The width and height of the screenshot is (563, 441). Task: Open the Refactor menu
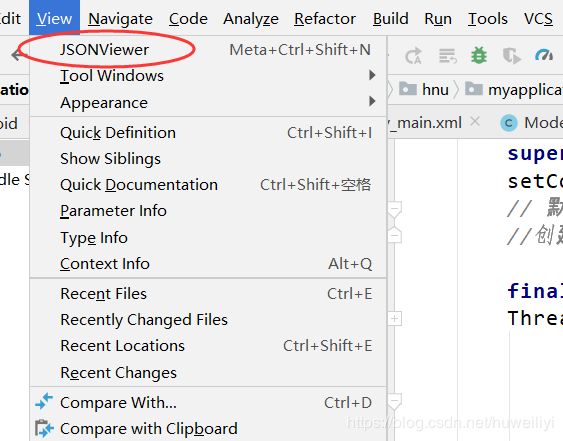pos(325,18)
